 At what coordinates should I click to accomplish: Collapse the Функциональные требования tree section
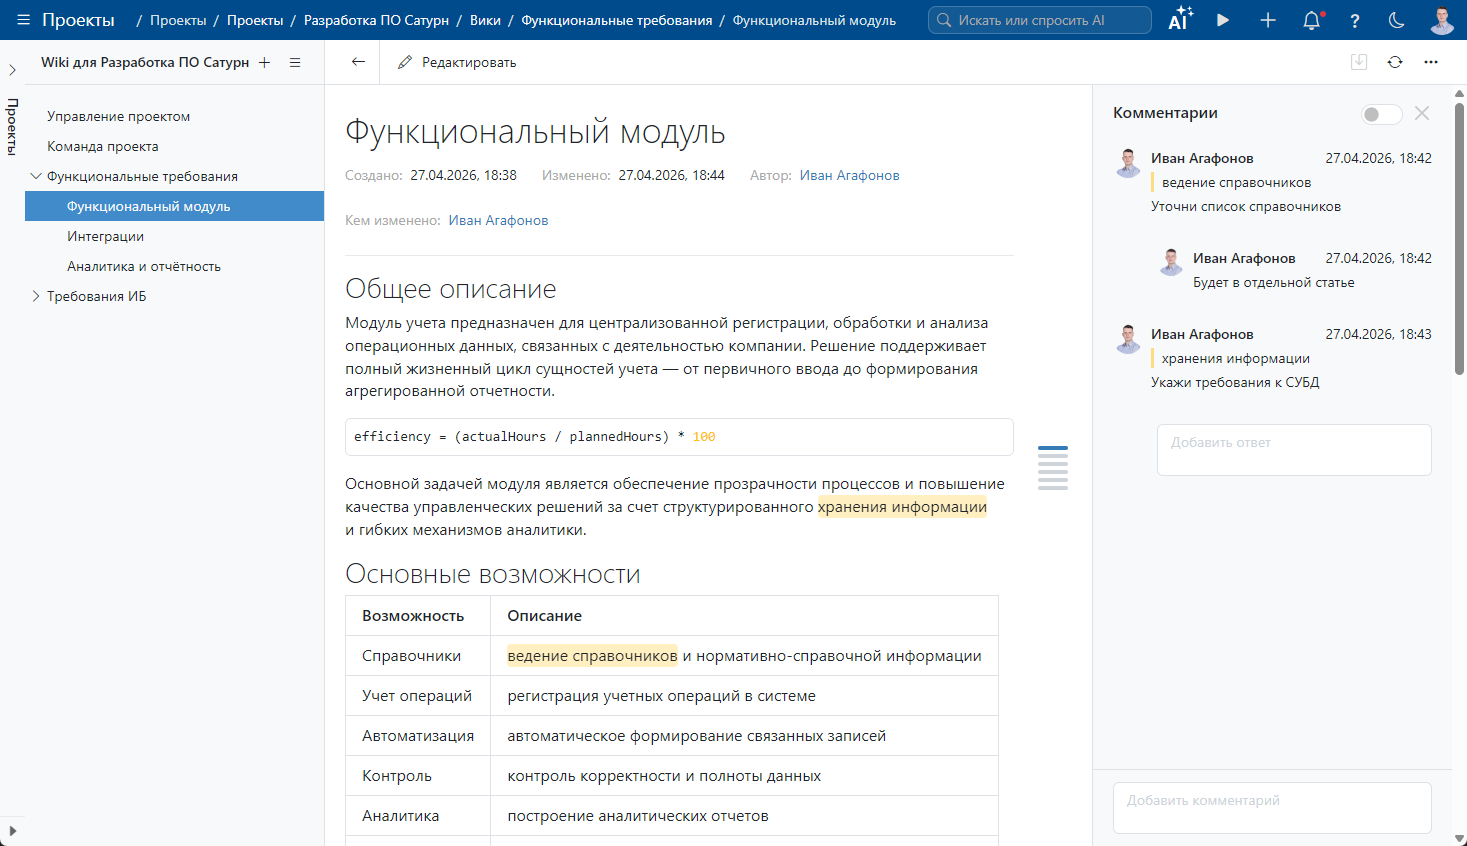35,175
